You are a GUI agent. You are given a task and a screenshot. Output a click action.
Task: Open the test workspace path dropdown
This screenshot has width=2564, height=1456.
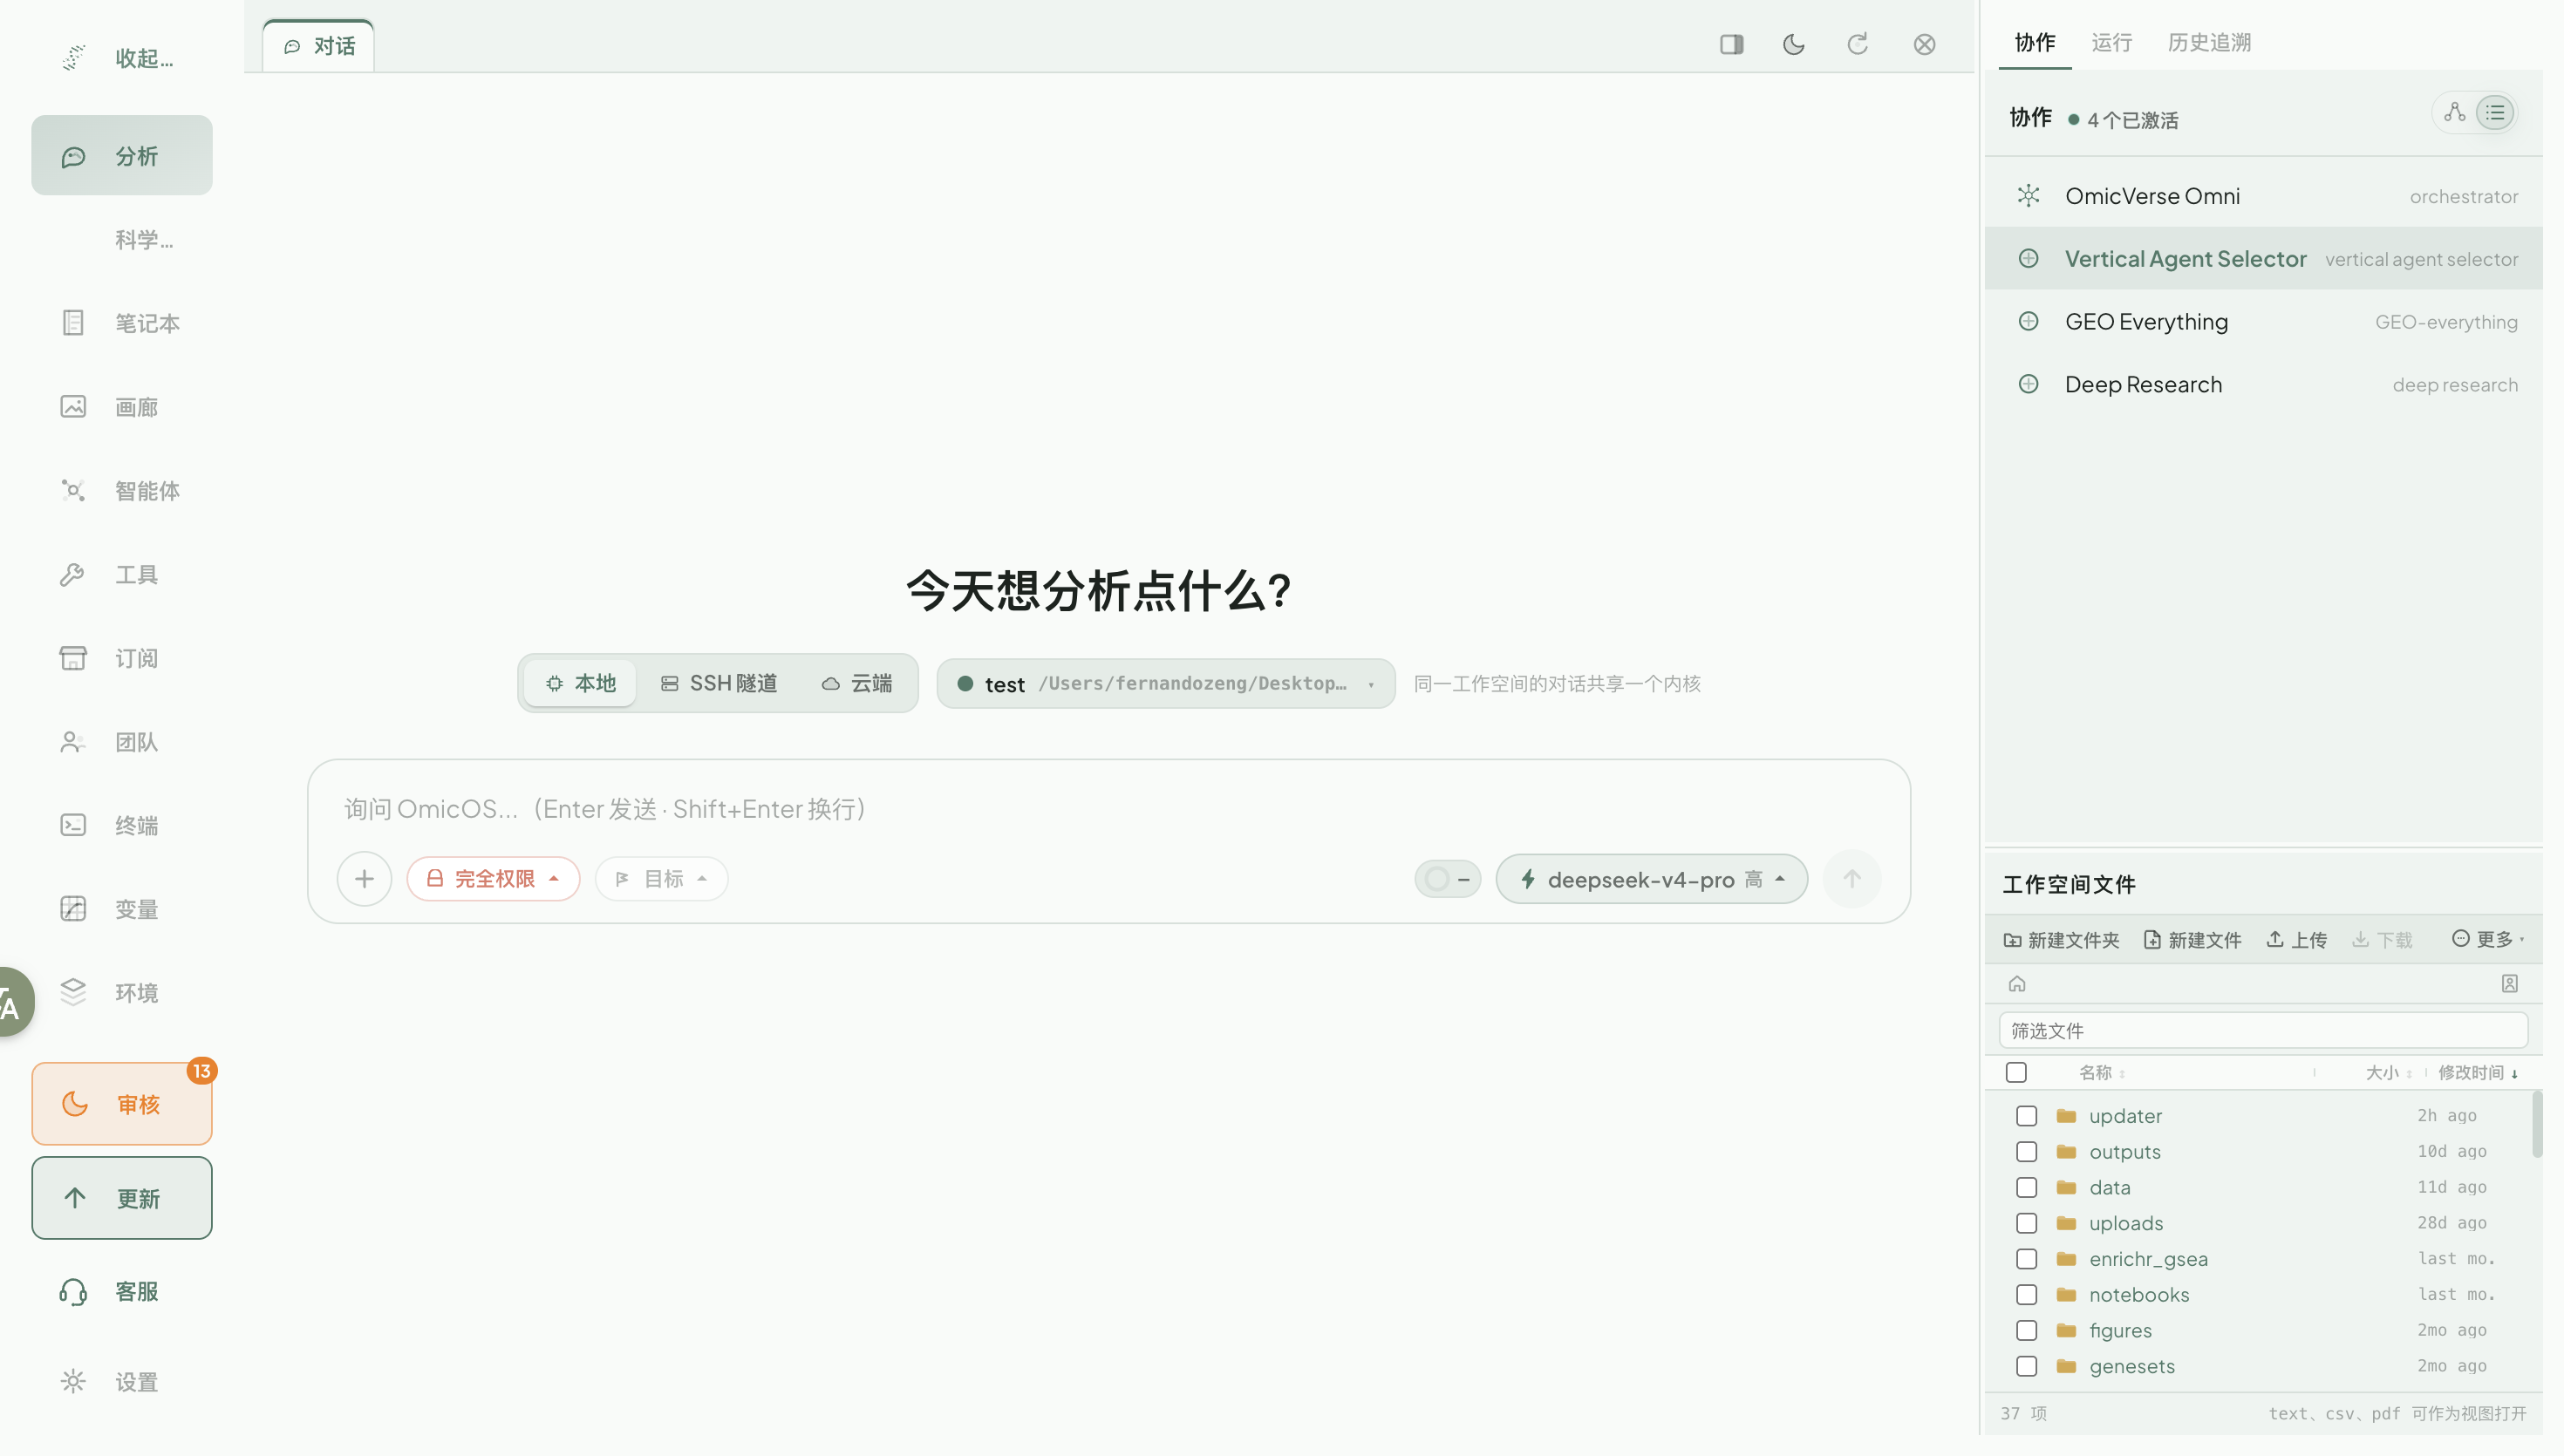coord(1166,684)
